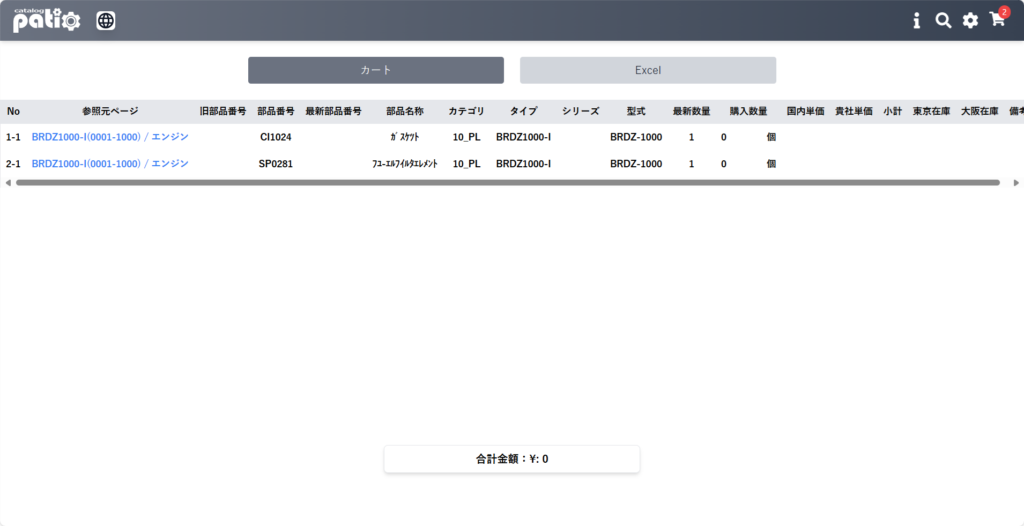
Task: Open the shopping cart icon with badge
Action: [x=998, y=20]
